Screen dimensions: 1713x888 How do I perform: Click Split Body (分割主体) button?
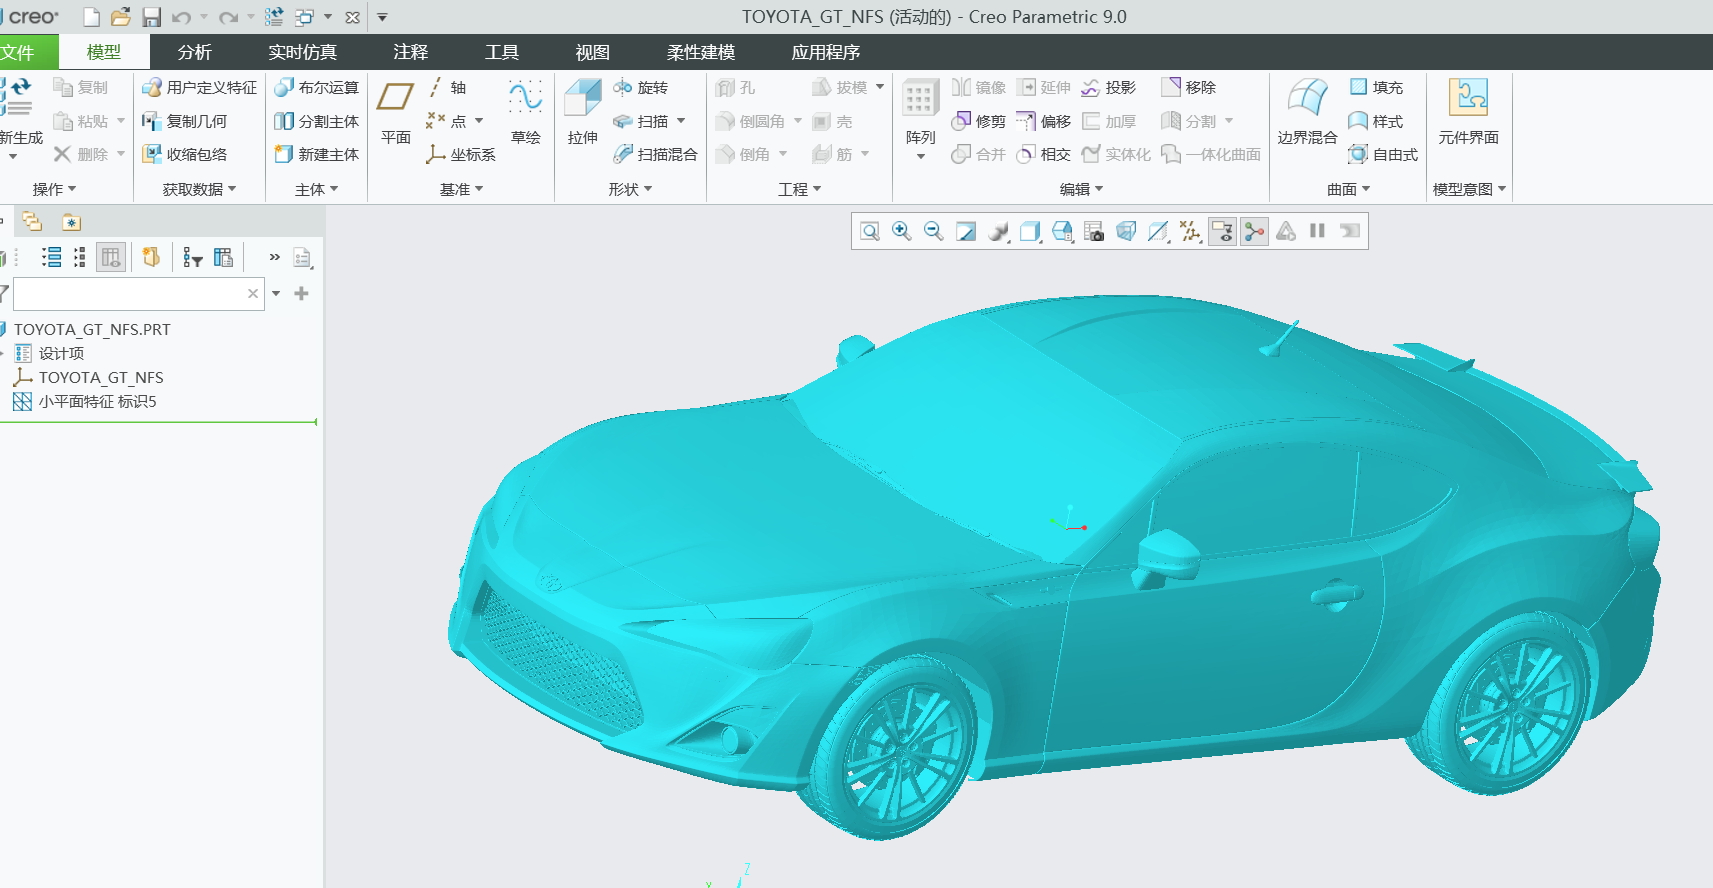click(316, 121)
